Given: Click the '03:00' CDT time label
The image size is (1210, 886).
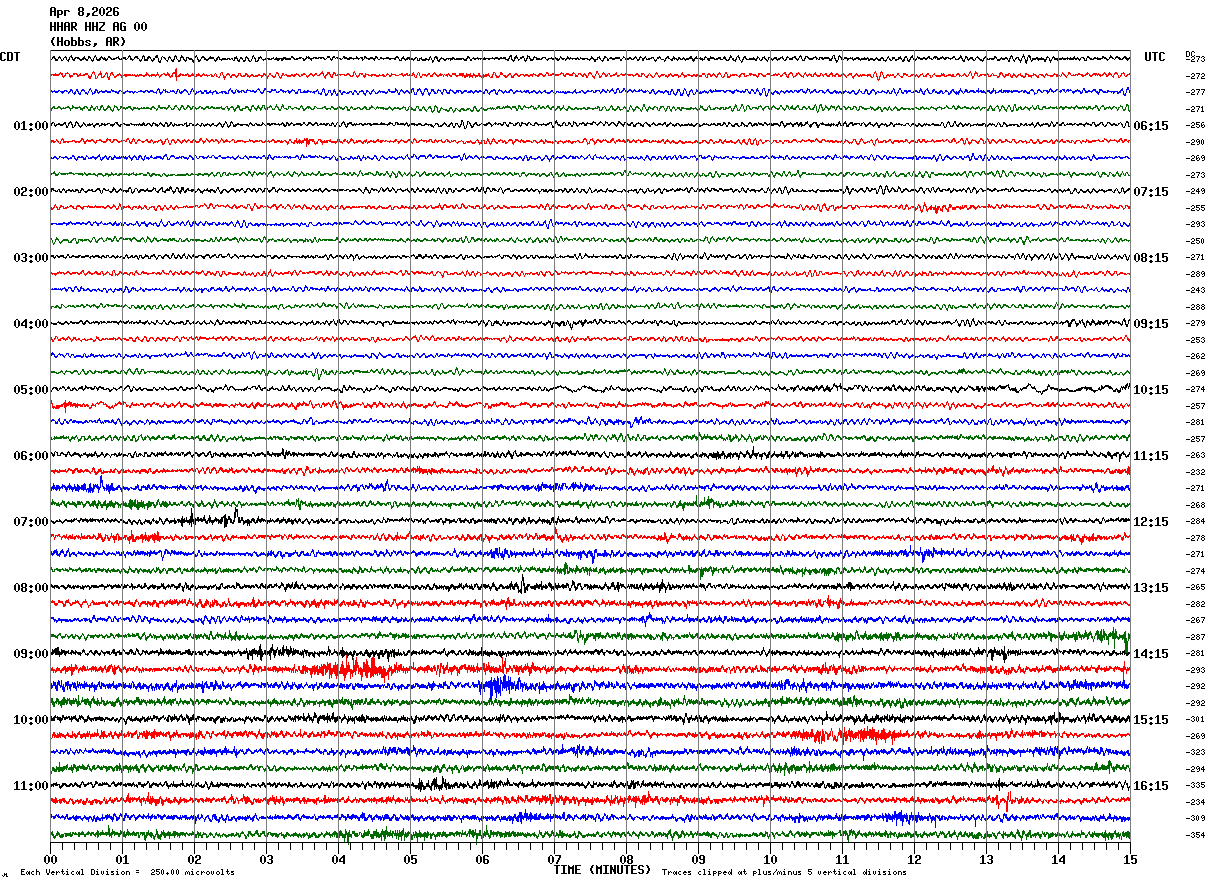Looking at the screenshot, I should (x=31, y=258).
